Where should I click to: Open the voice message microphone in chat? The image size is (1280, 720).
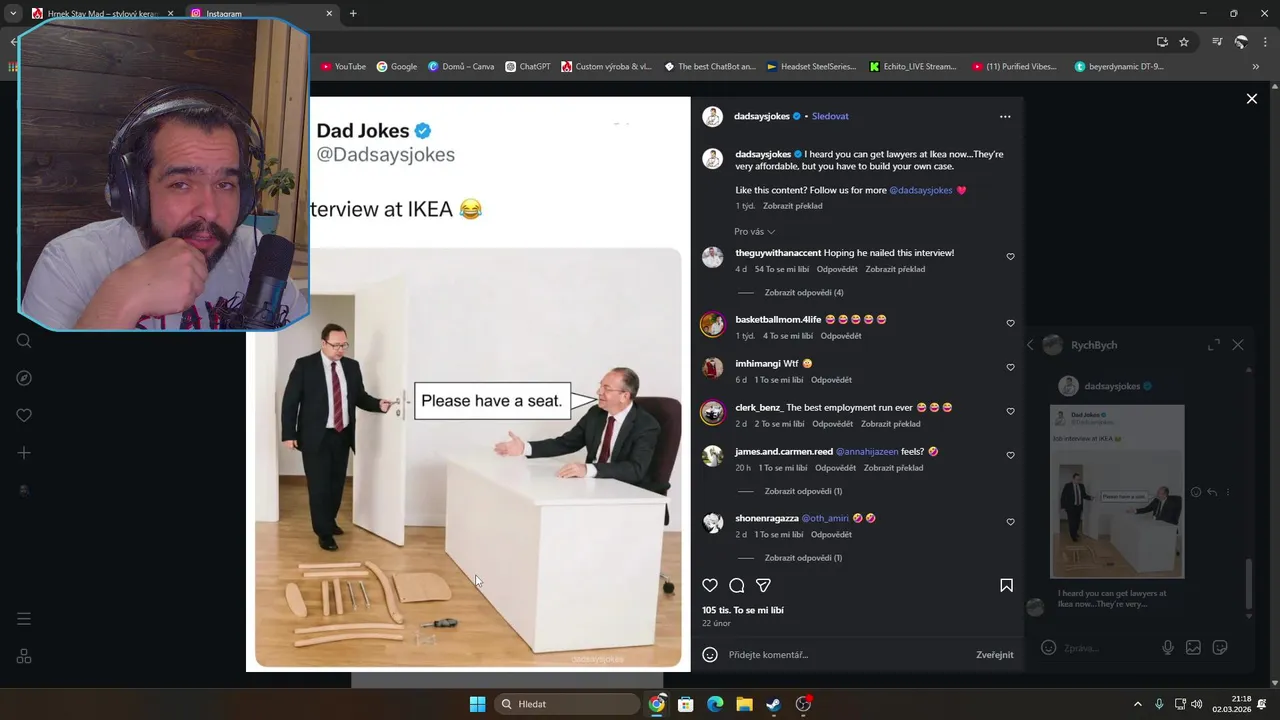tap(1167, 648)
